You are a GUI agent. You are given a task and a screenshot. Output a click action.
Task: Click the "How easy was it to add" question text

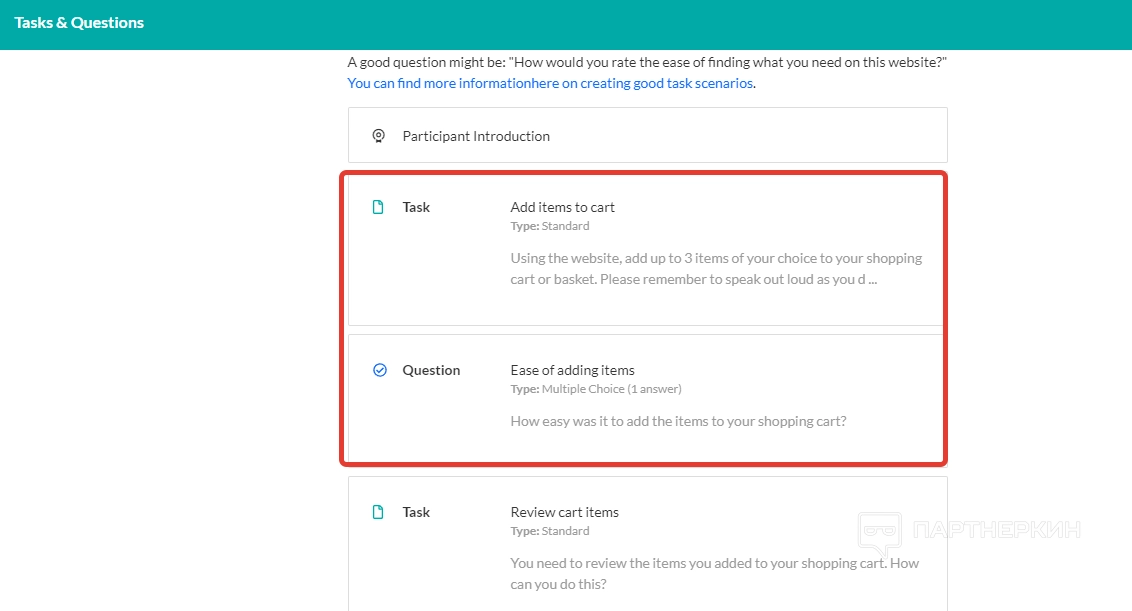tap(678, 421)
